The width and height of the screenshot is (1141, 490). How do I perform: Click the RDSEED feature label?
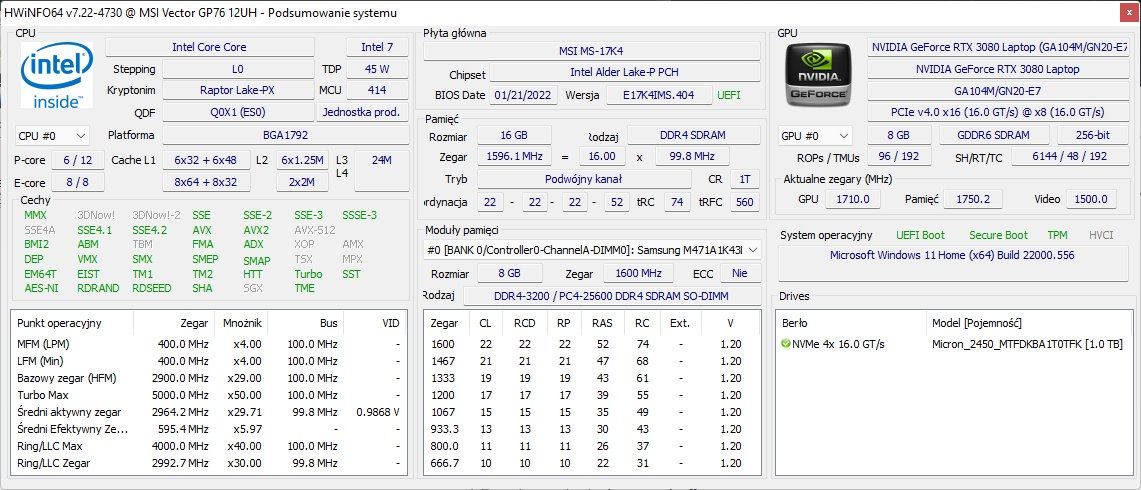(x=152, y=288)
